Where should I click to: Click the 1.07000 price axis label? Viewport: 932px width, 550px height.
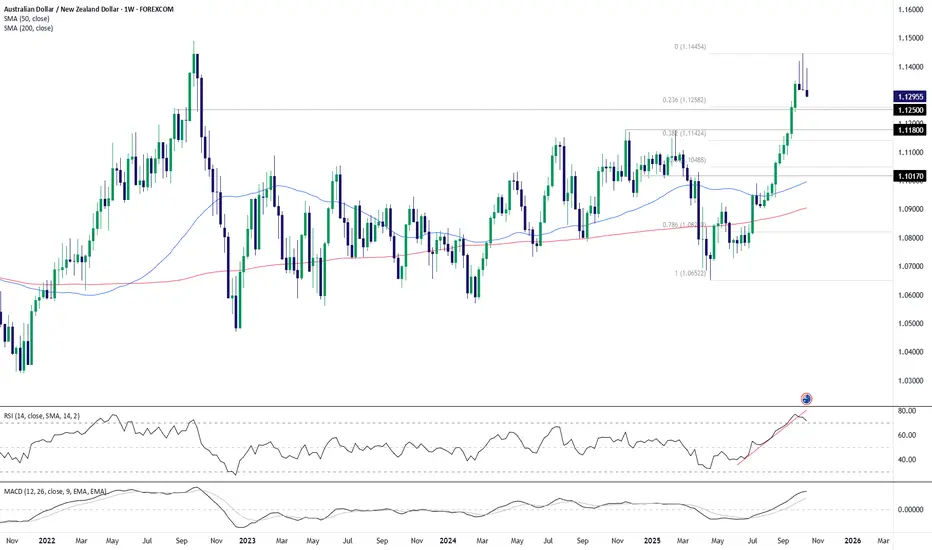tap(911, 266)
